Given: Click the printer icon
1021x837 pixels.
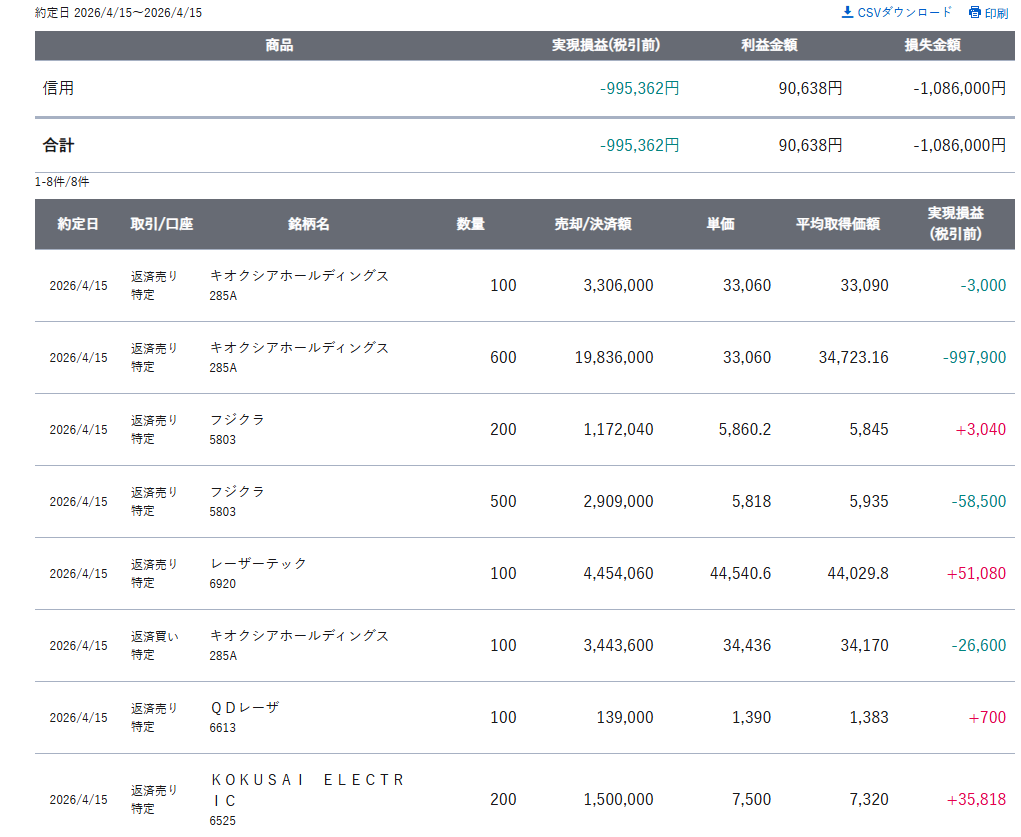Looking at the screenshot, I should tap(975, 13).
